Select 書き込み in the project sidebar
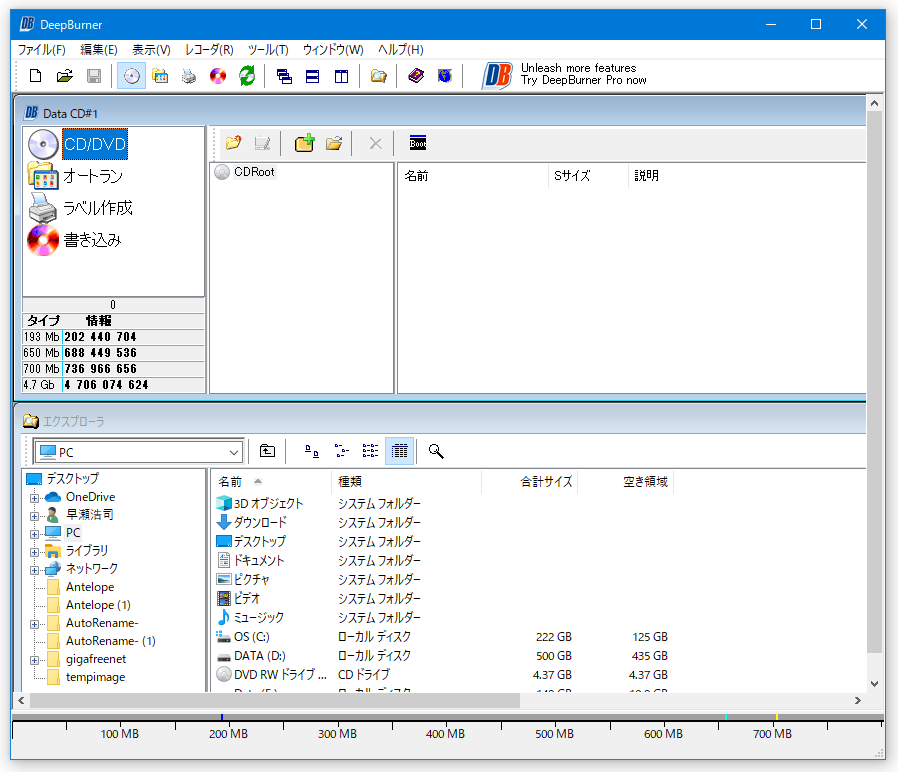This screenshot has height=772, width=898. pos(92,240)
